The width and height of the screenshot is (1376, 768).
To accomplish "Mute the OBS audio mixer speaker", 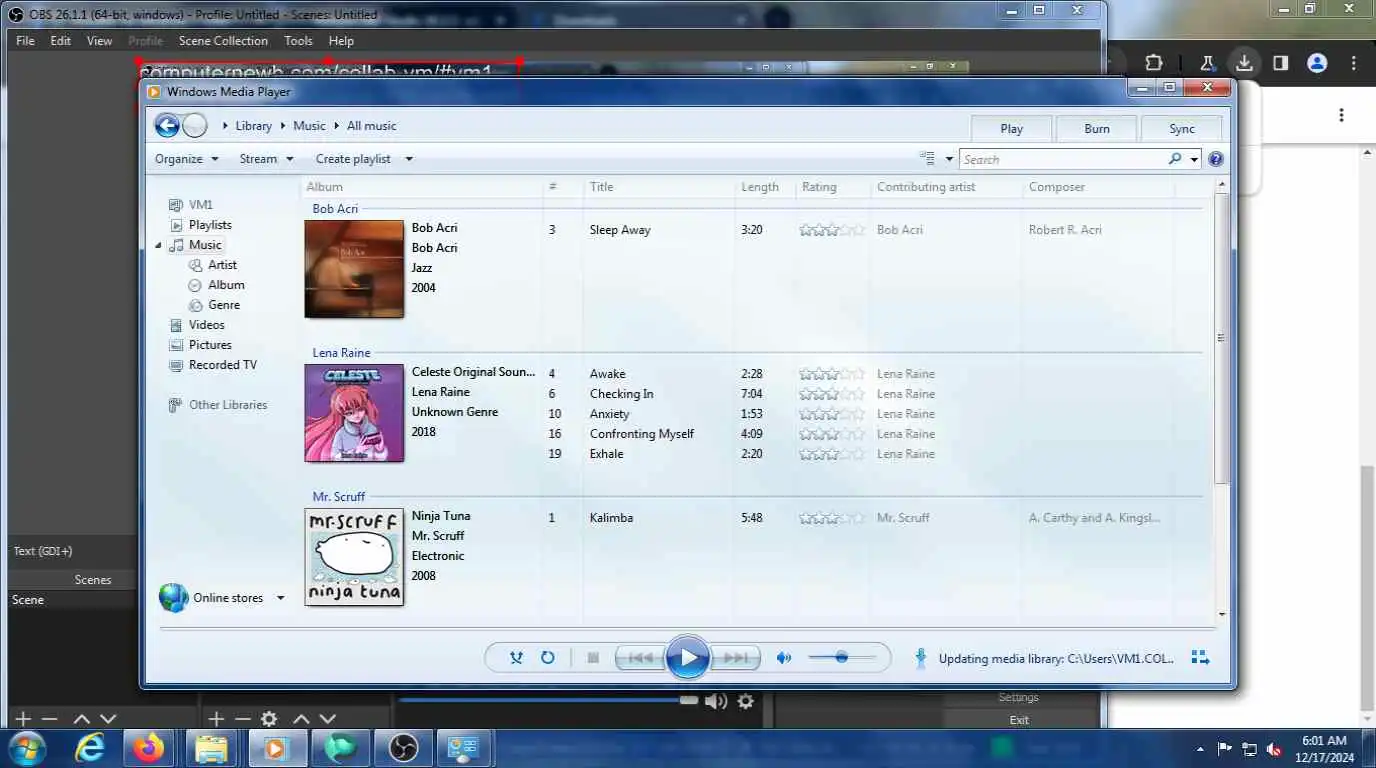I will point(716,702).
